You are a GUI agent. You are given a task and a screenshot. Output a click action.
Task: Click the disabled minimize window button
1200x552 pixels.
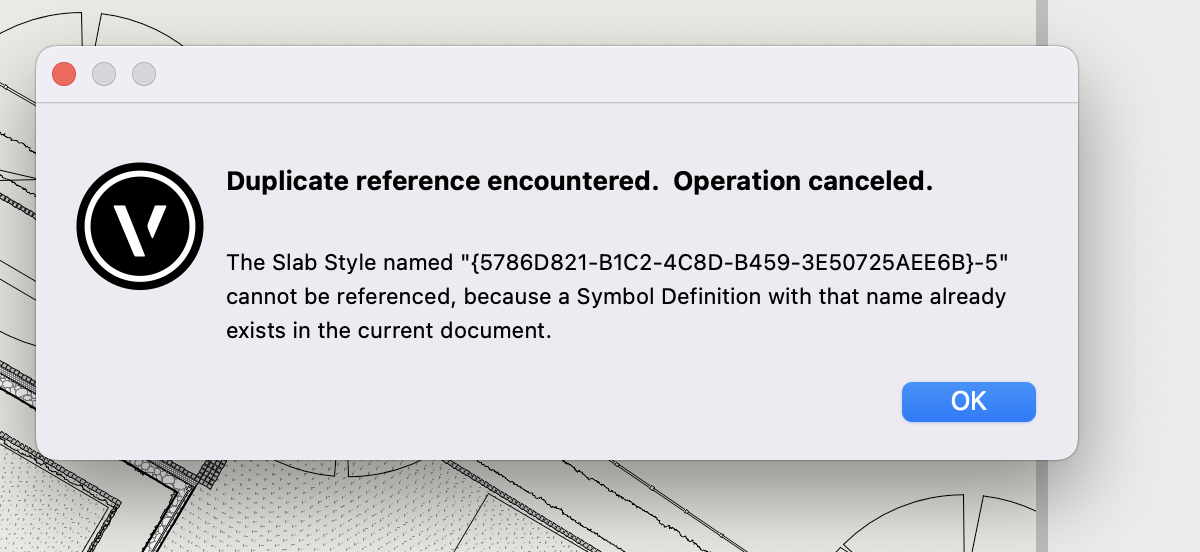click(x=104, y=74)
